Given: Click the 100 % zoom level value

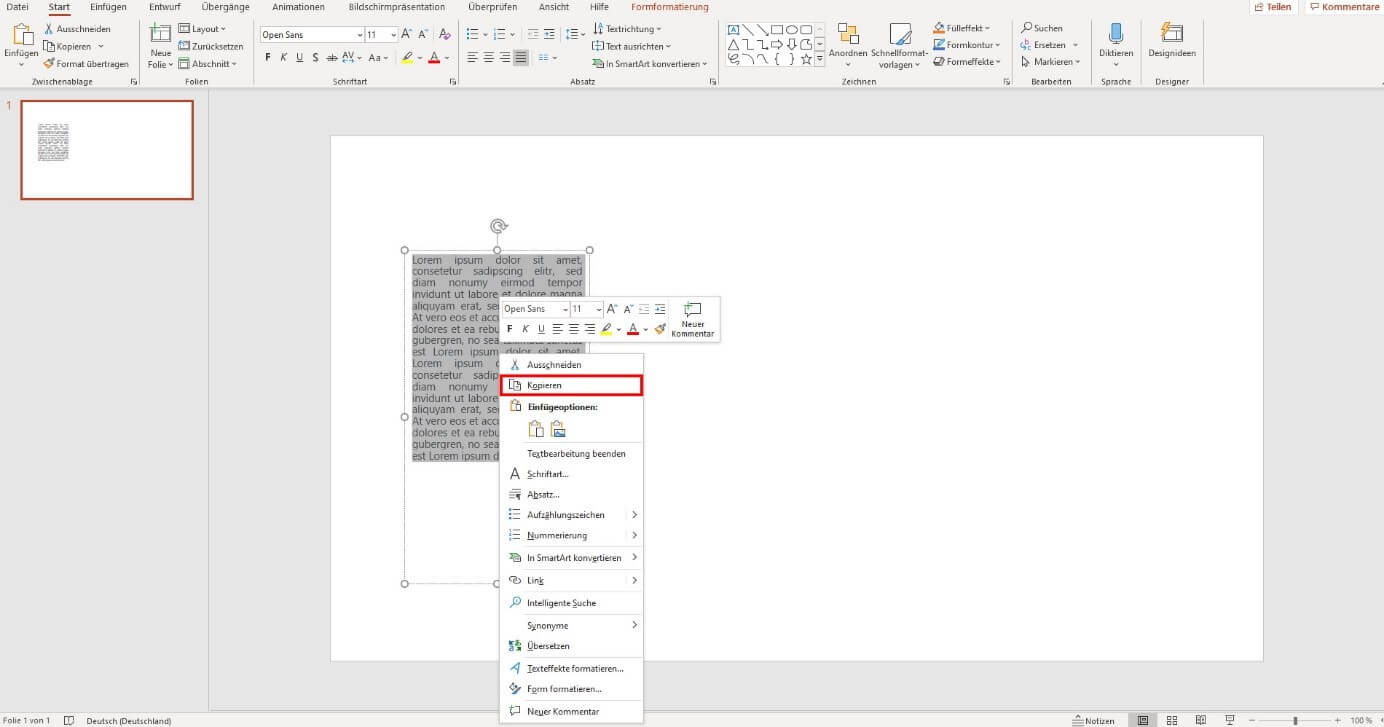Looking at the screenshot, I should pos(1362,720).
